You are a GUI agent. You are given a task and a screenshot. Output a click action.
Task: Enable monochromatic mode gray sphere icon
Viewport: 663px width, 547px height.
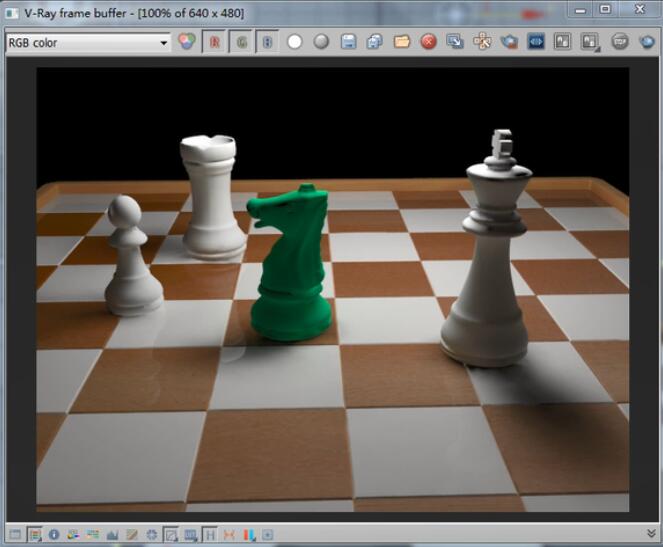[x=321, y=42]
